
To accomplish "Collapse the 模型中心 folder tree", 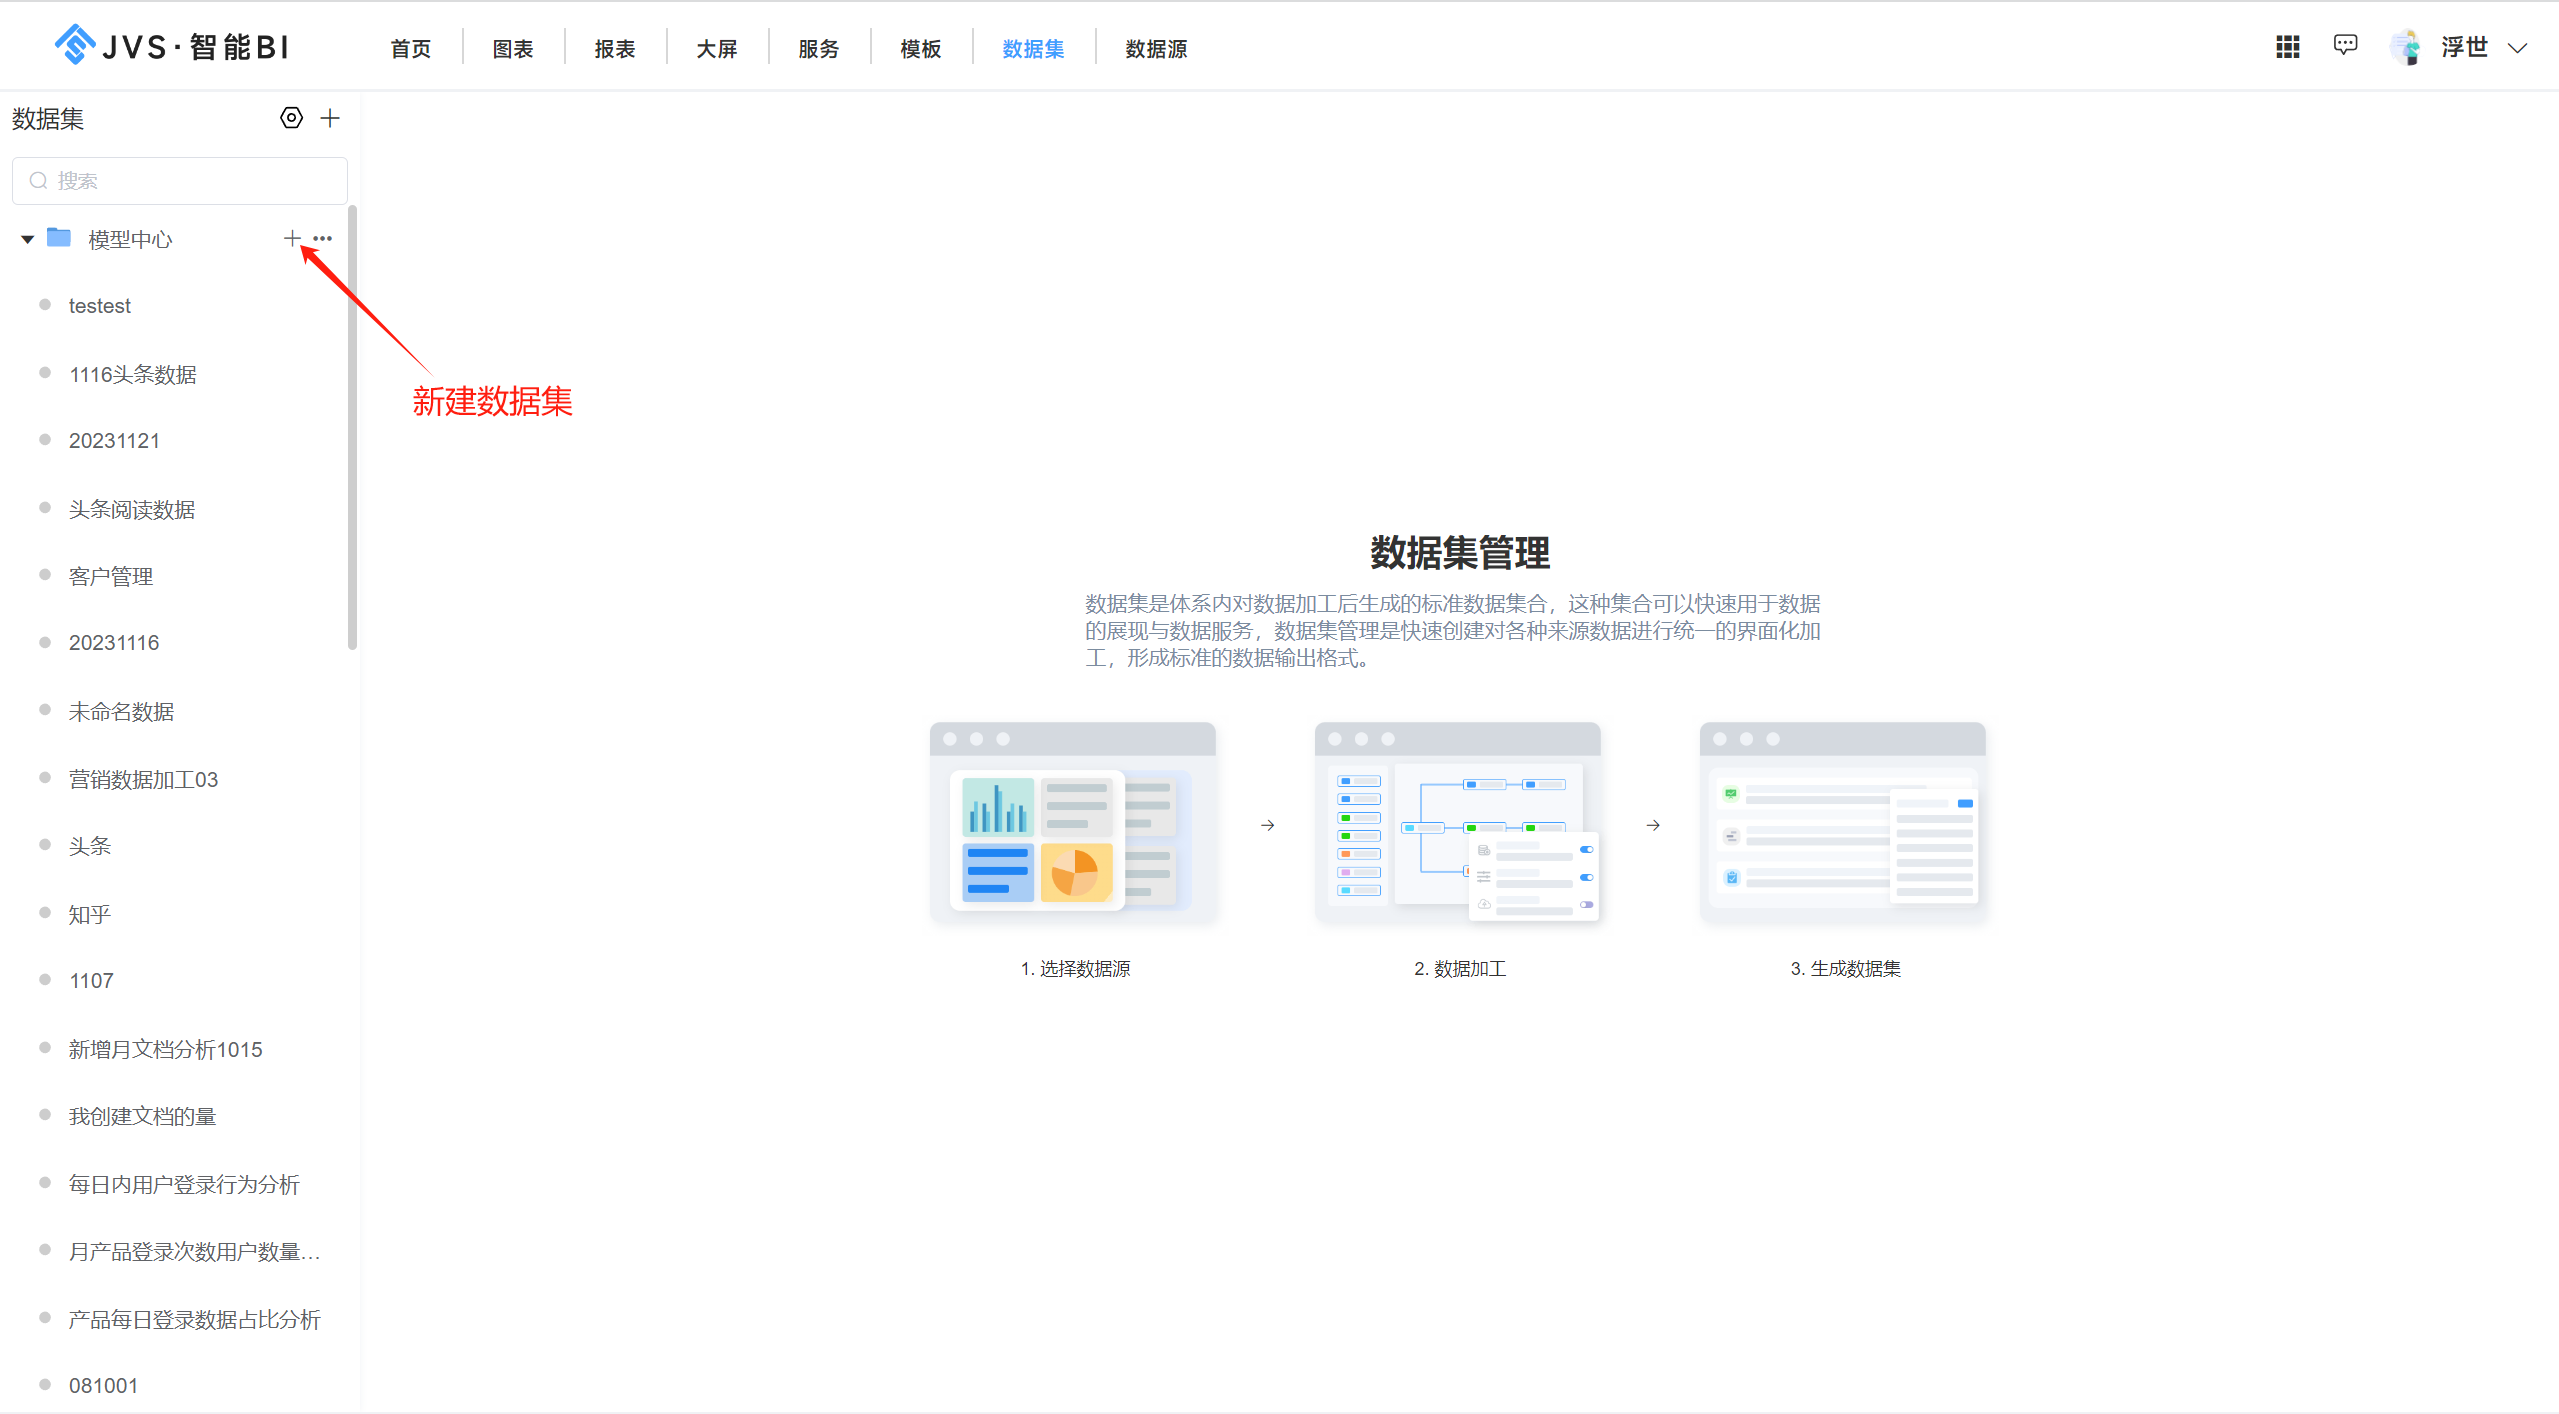I will point(27,238).
